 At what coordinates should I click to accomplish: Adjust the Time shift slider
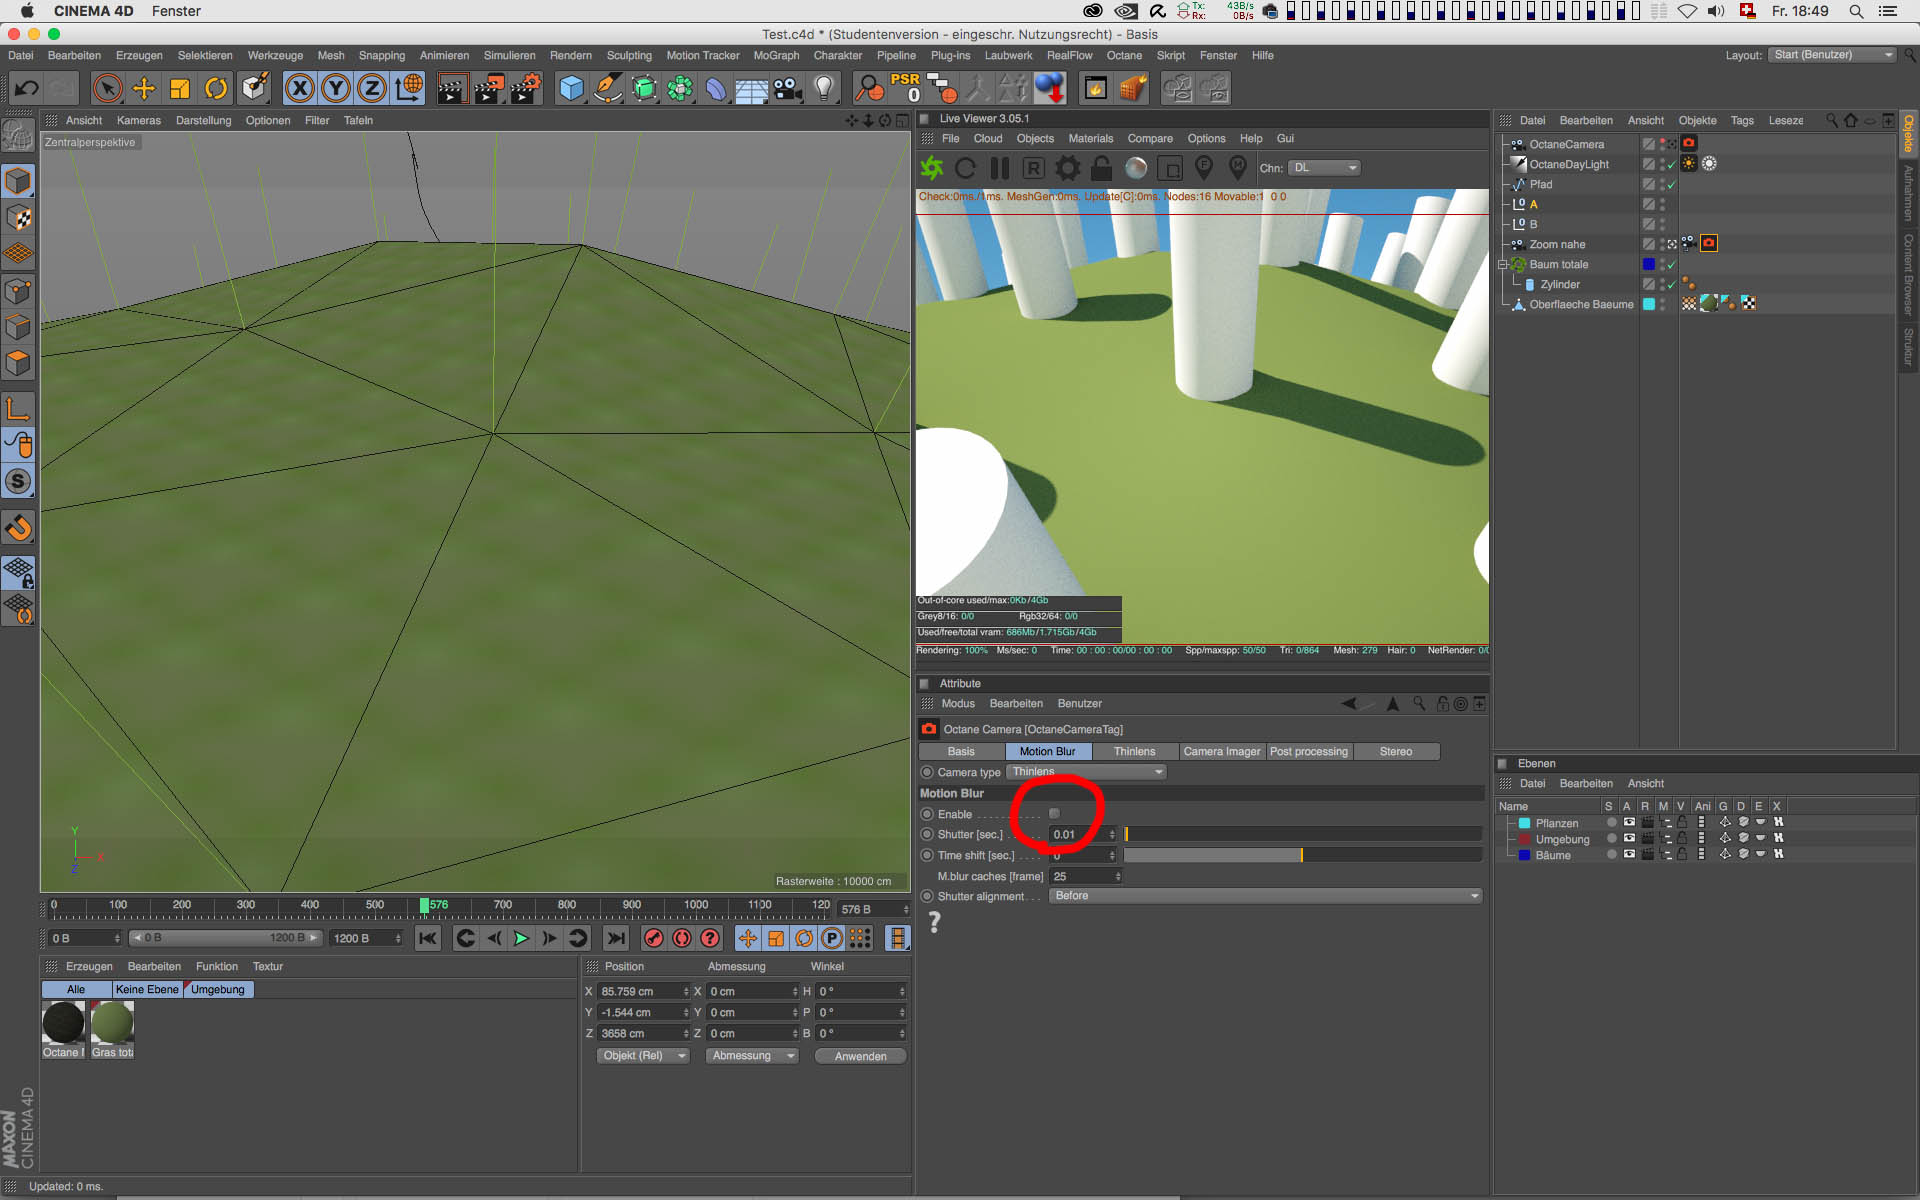(x=1301, y=855)
